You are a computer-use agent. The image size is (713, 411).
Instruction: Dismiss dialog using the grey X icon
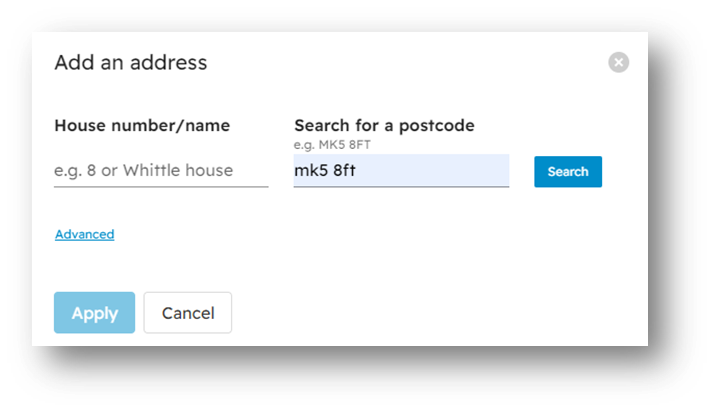coord(618,62)
